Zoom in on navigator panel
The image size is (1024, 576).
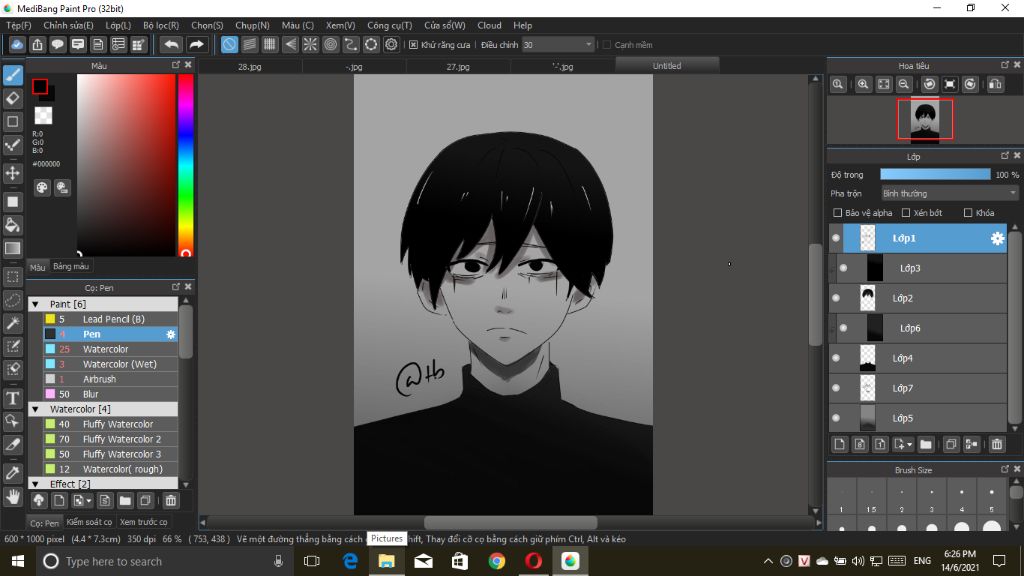pos(863,84)
